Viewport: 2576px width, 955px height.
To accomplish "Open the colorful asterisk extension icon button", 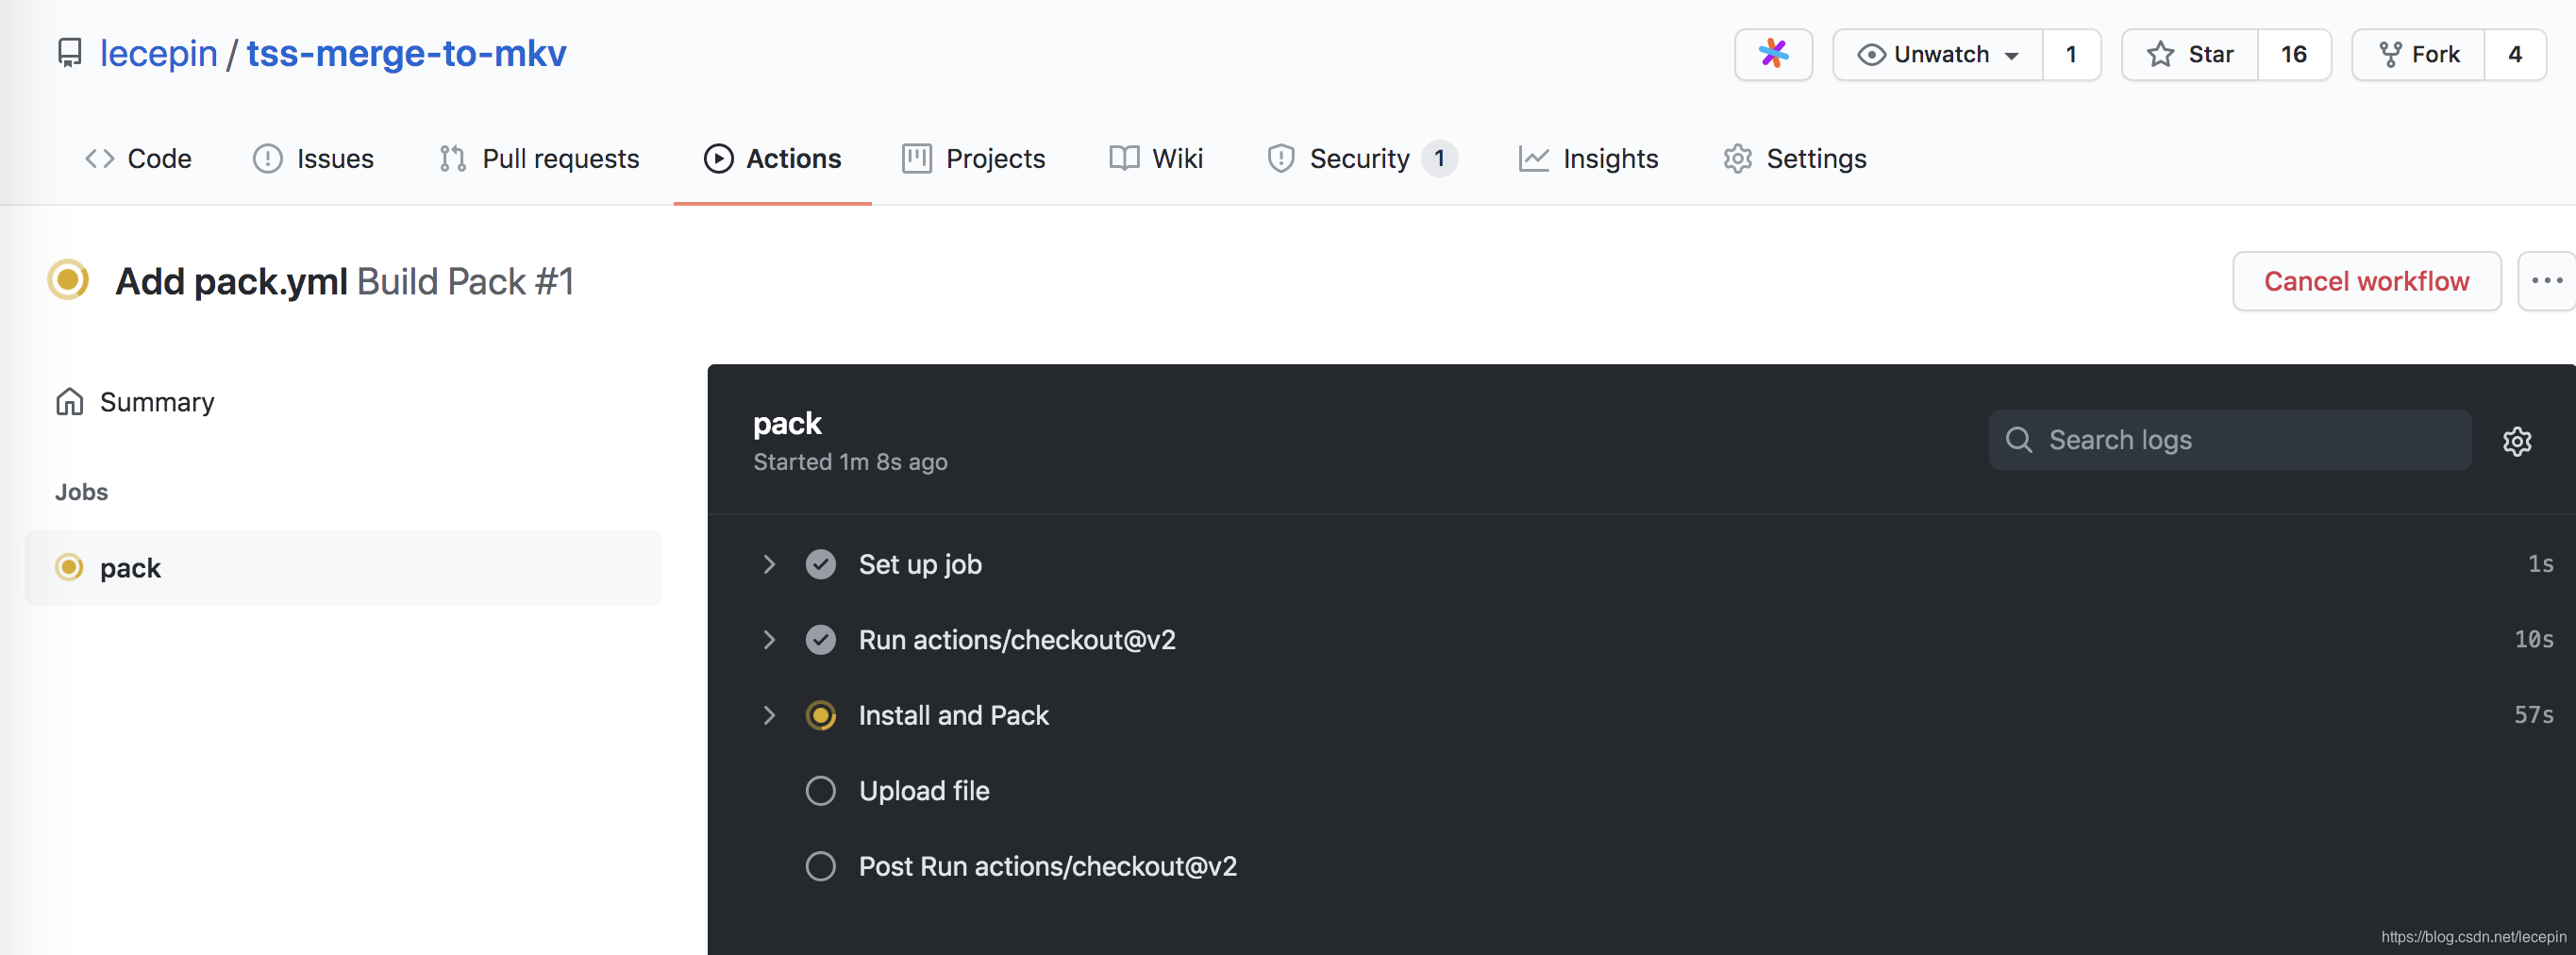I will pos(1773,54).
